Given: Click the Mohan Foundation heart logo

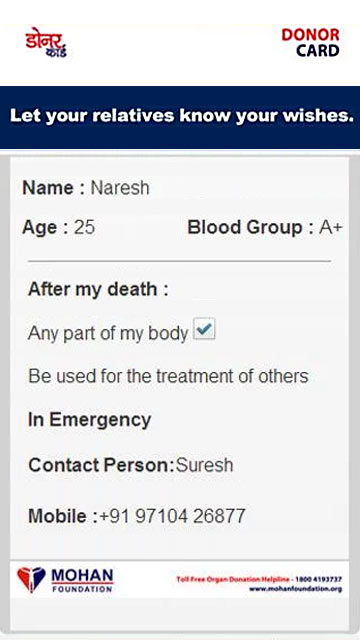Looking at the screenshot, I should tap(31, 579).
